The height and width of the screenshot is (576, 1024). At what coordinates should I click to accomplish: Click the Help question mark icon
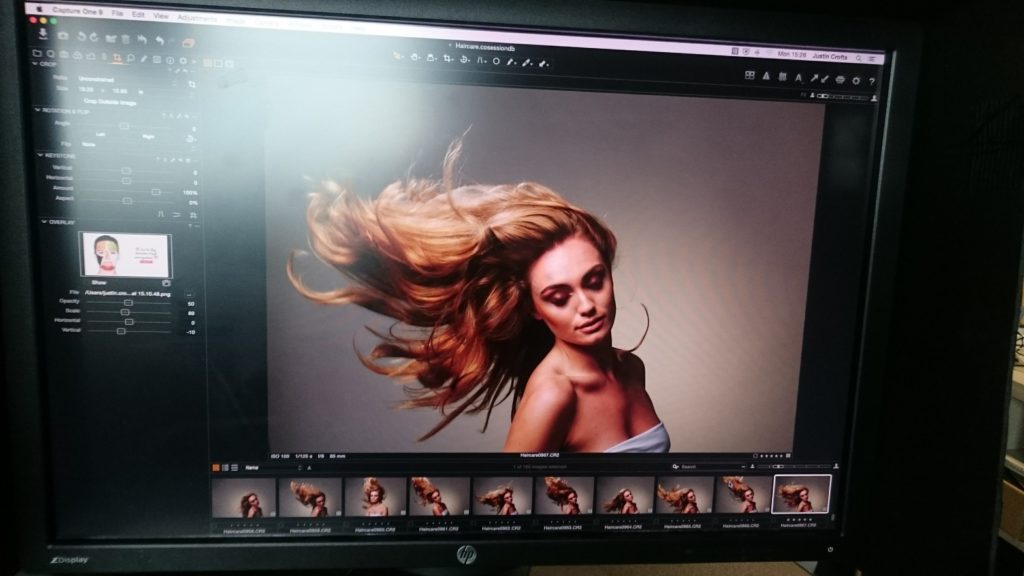click(x=872, y=80)
